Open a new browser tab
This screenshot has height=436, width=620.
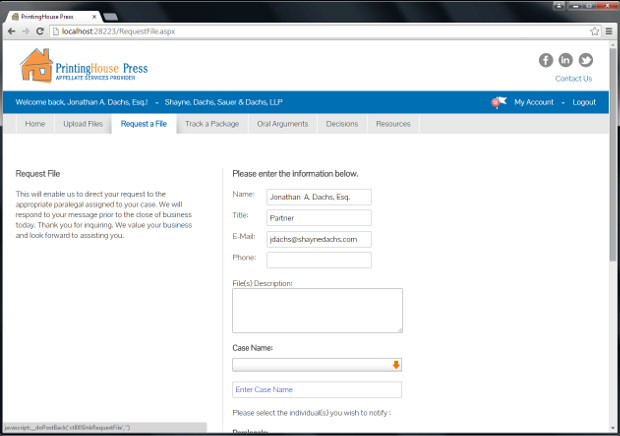pos(110,17)
